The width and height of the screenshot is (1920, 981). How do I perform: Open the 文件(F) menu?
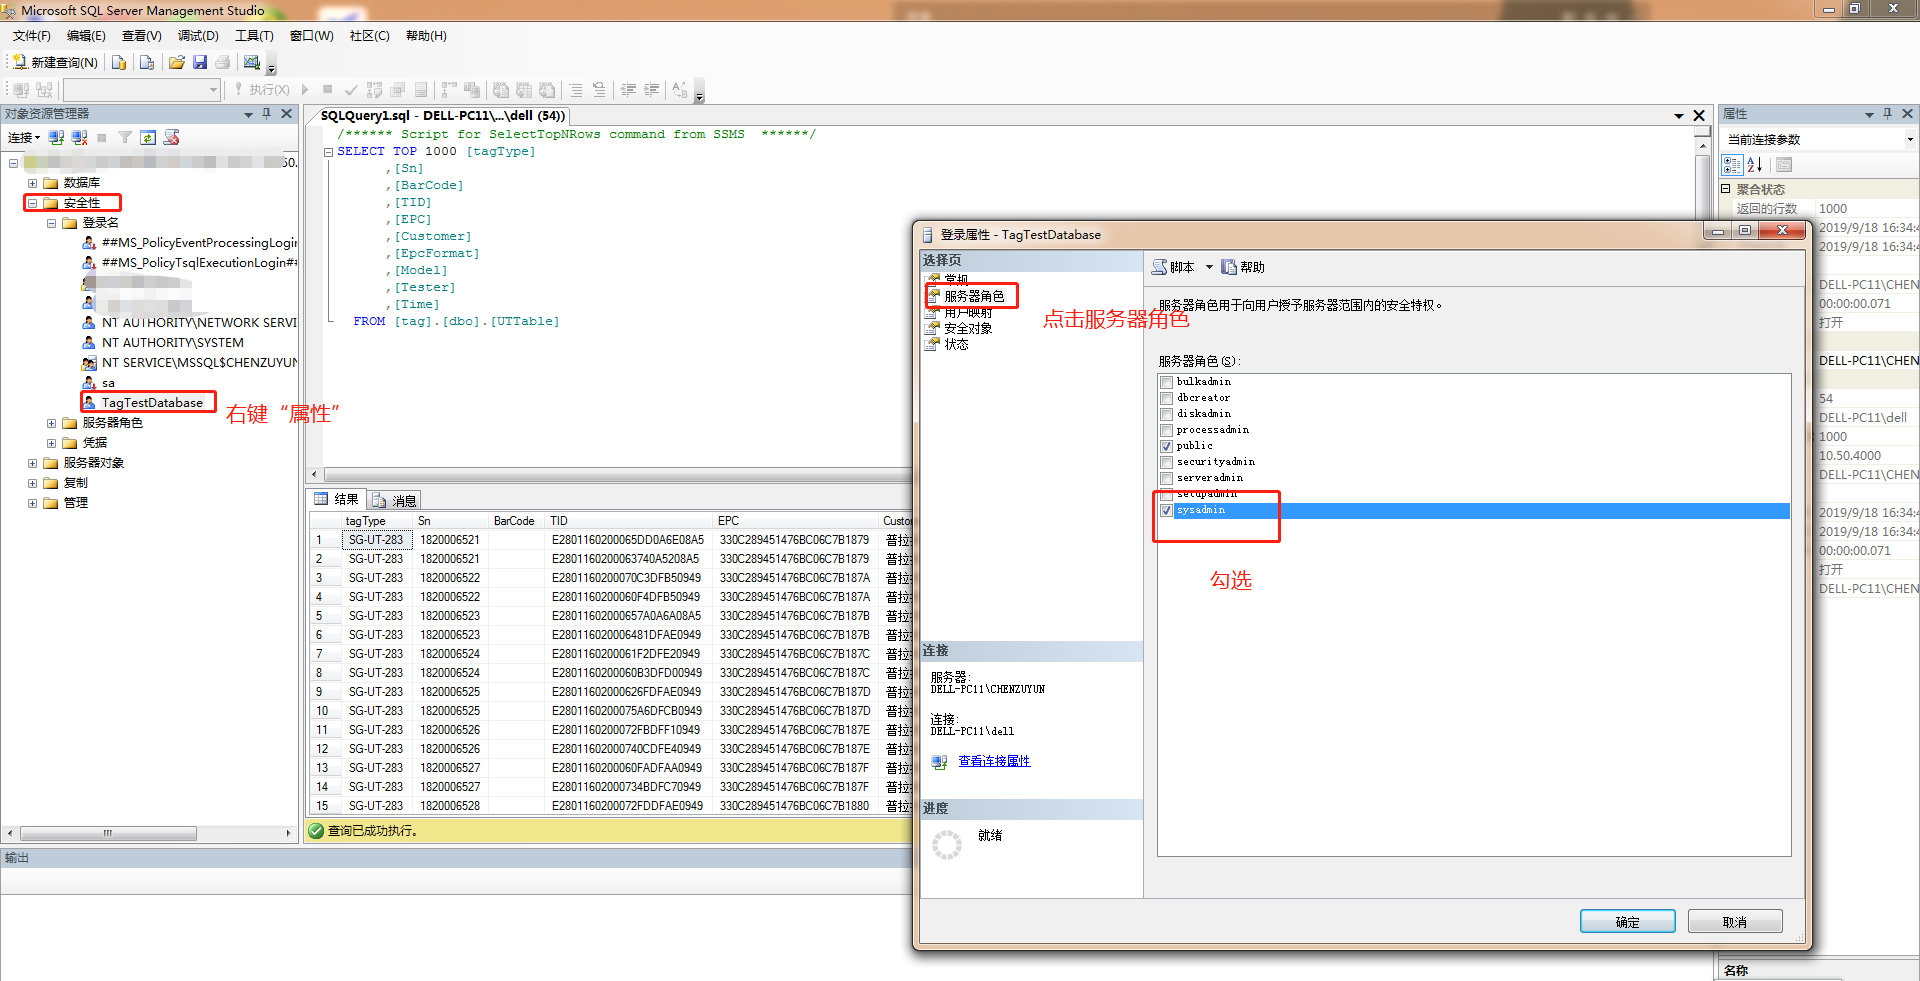(x=31, y=36)
